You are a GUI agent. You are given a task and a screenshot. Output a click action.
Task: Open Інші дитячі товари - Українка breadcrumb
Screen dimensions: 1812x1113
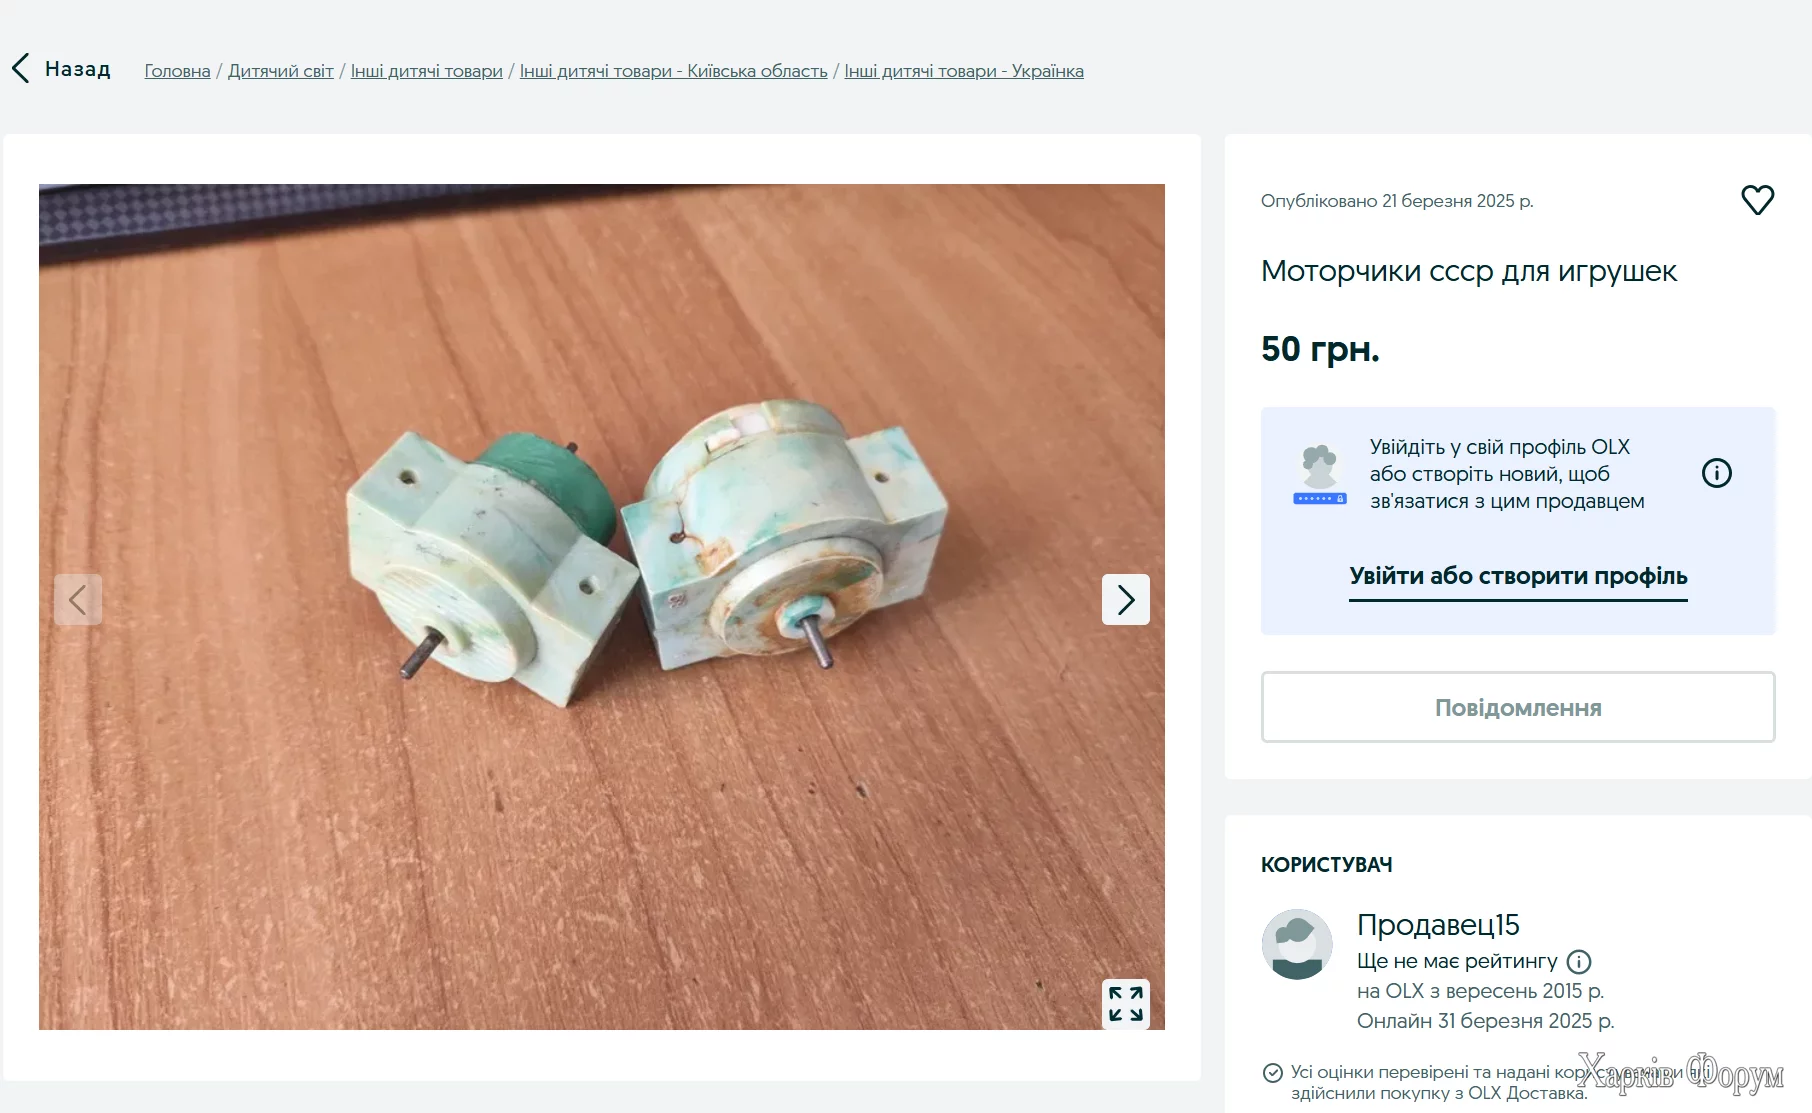[x=964, y=71]
